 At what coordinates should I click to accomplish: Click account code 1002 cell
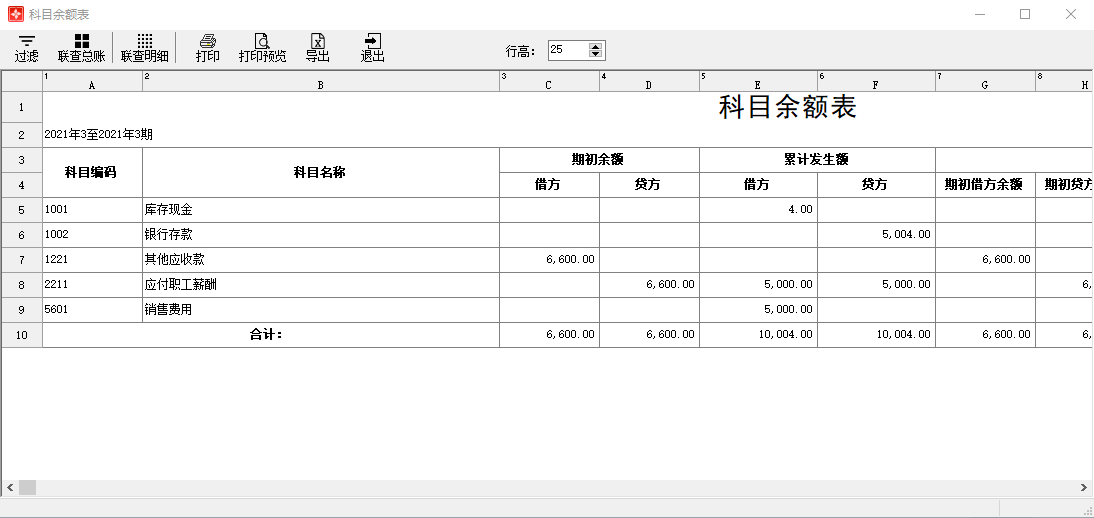tap(92, 235)
